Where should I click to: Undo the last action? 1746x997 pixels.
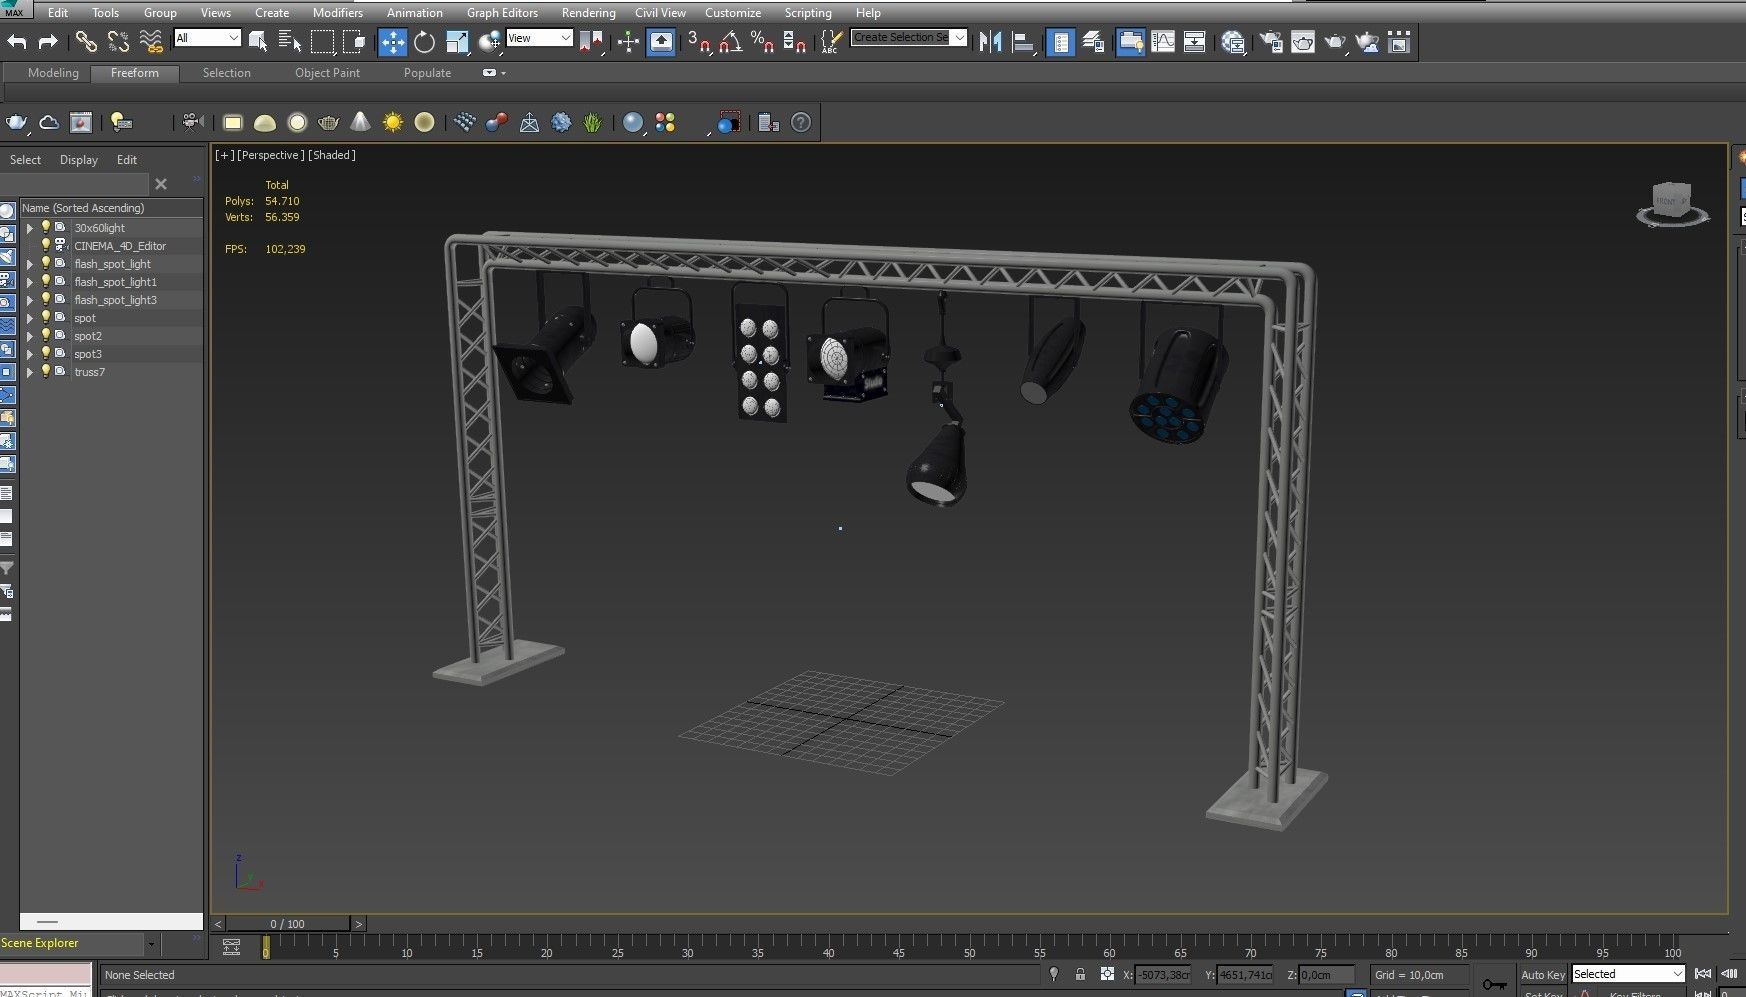17,41
